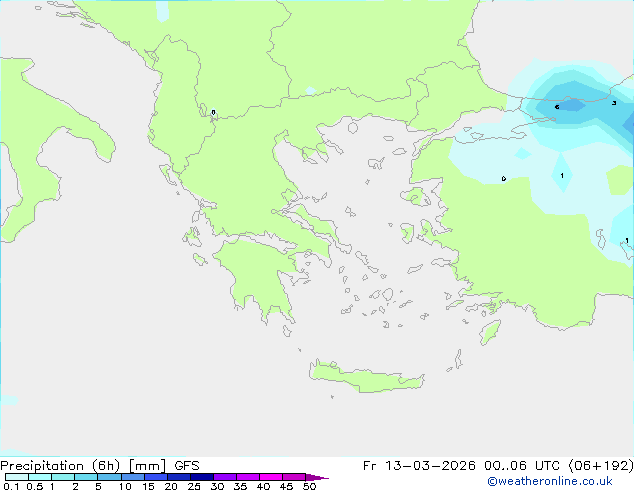Click the 'Precipitation (6h) [mm] GFS' title text
Screen dimensions: 634x490
tap(100, 466)
